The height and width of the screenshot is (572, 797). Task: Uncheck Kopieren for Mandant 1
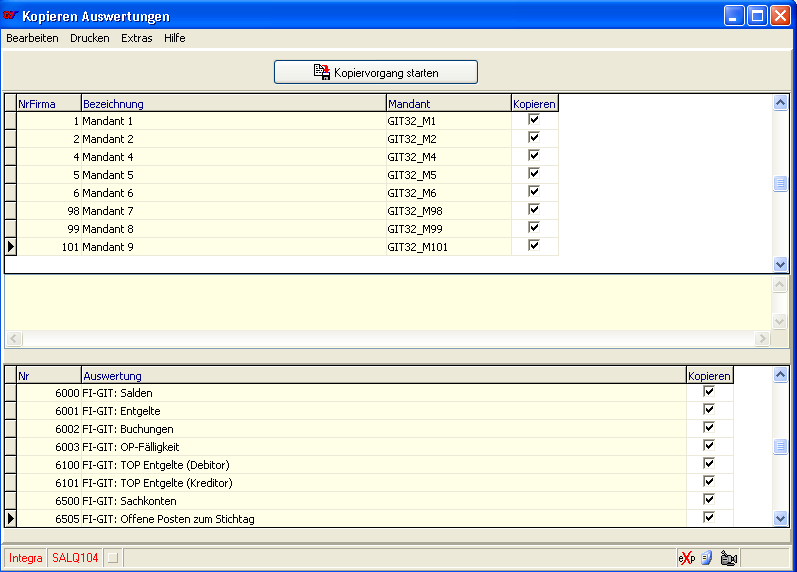pos(534,120)
